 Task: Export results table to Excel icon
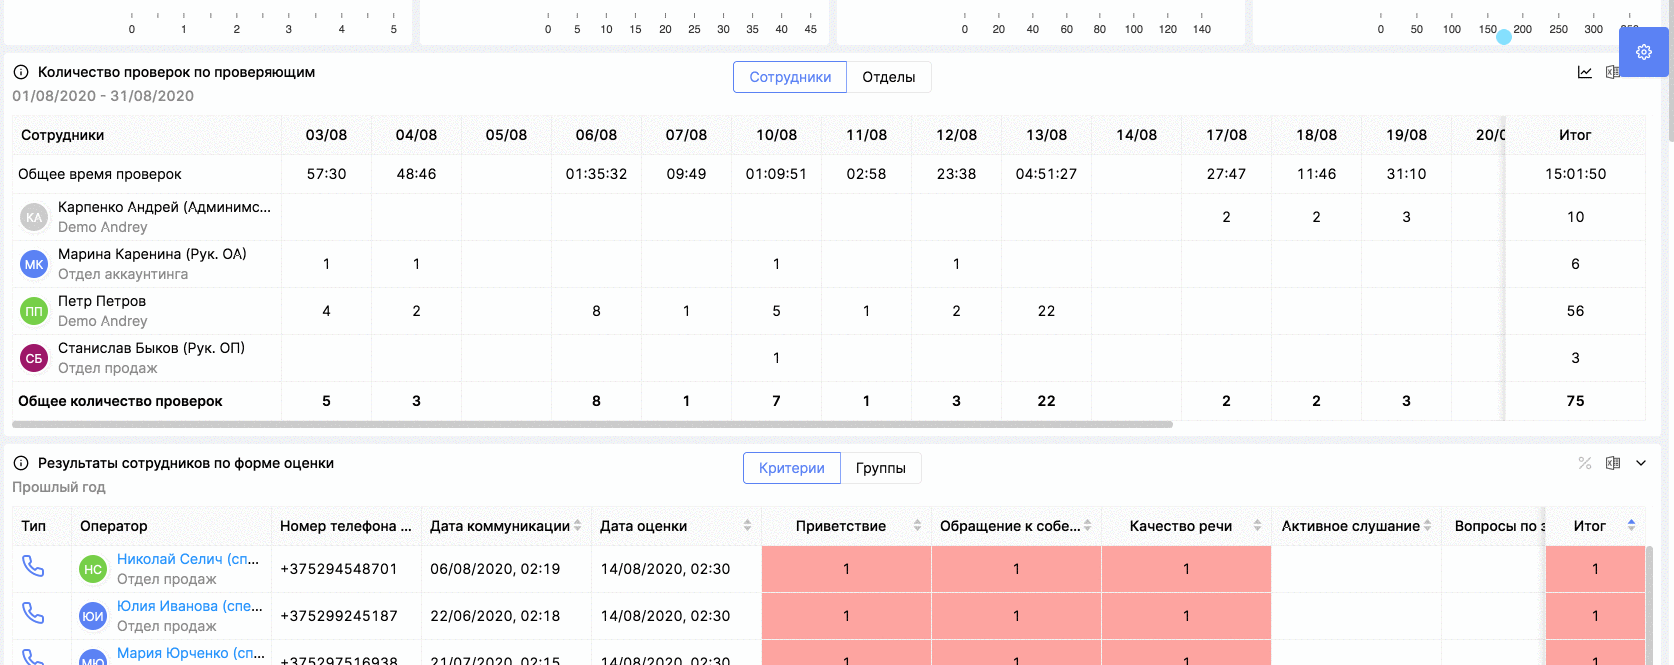tap(1612, 463)
